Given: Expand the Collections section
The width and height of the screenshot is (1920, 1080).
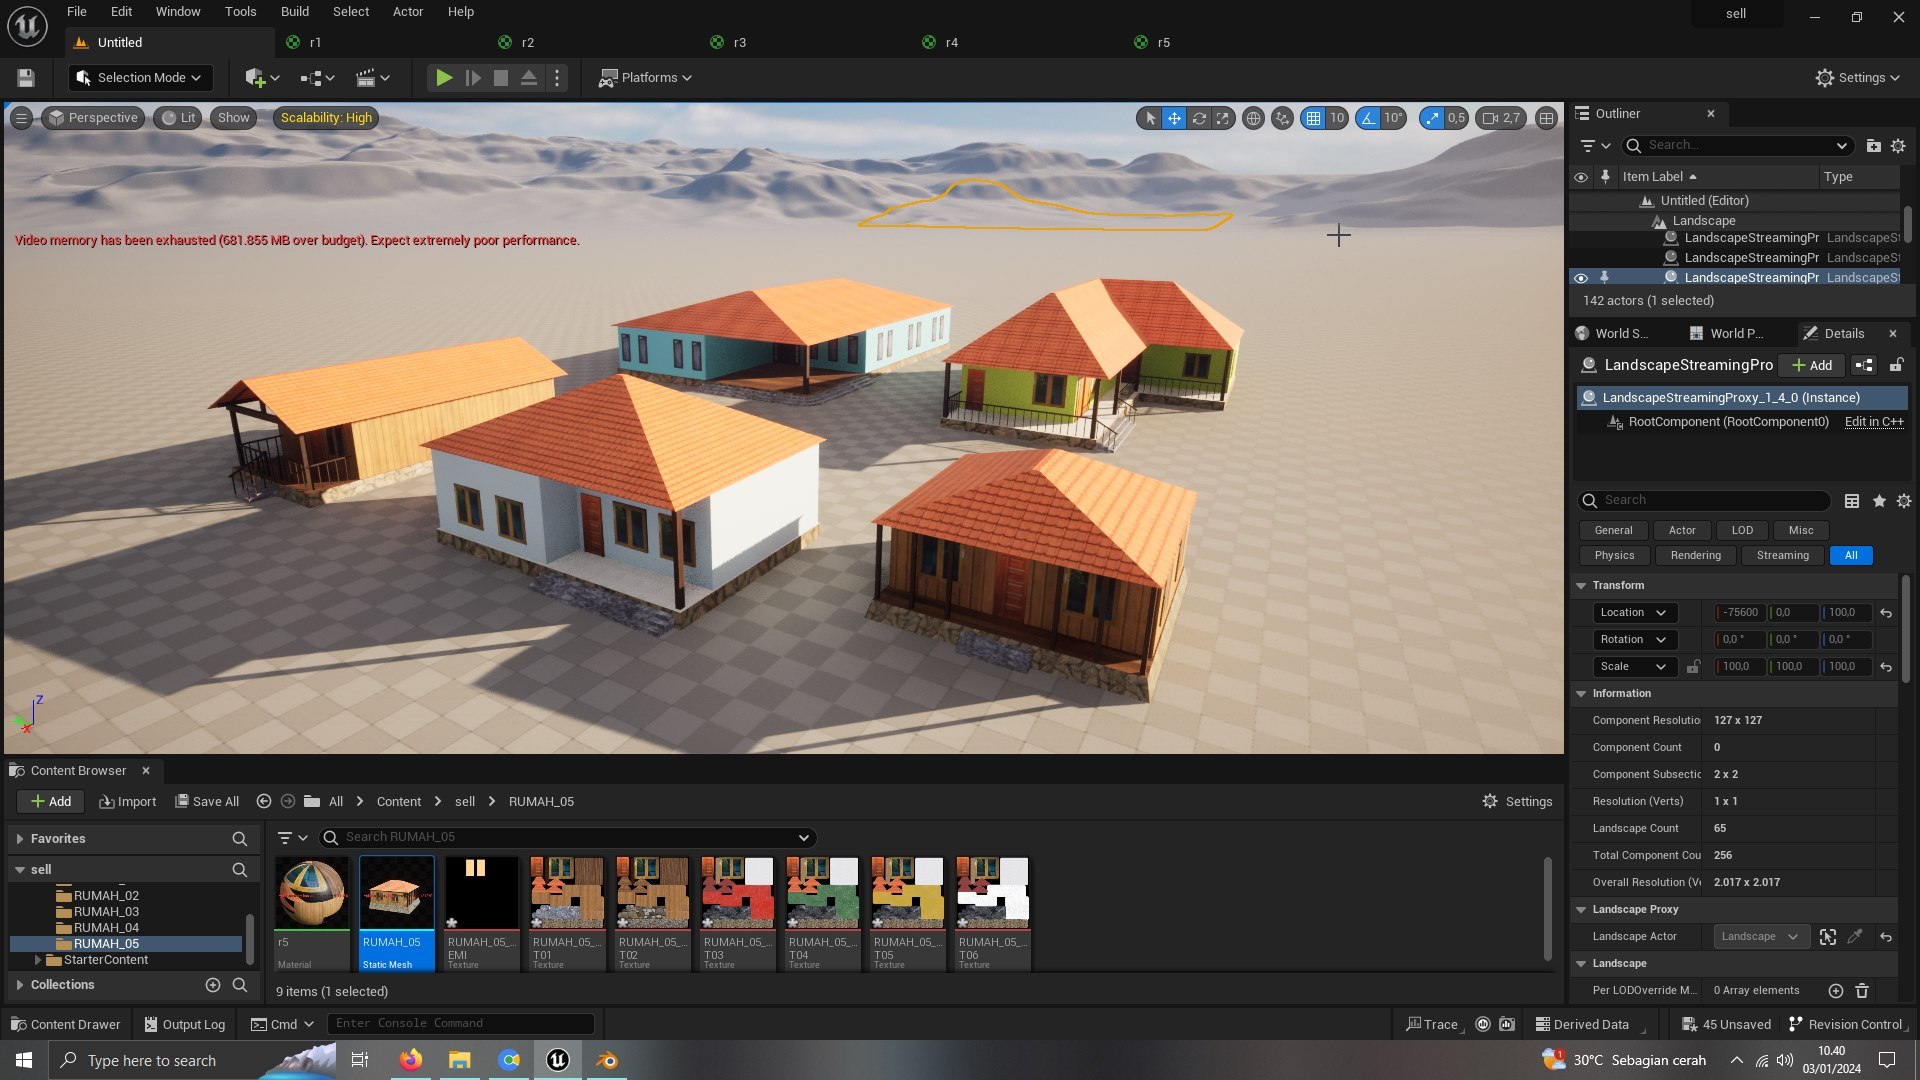Looking at the screenshot, I should [x=19, y=985].
